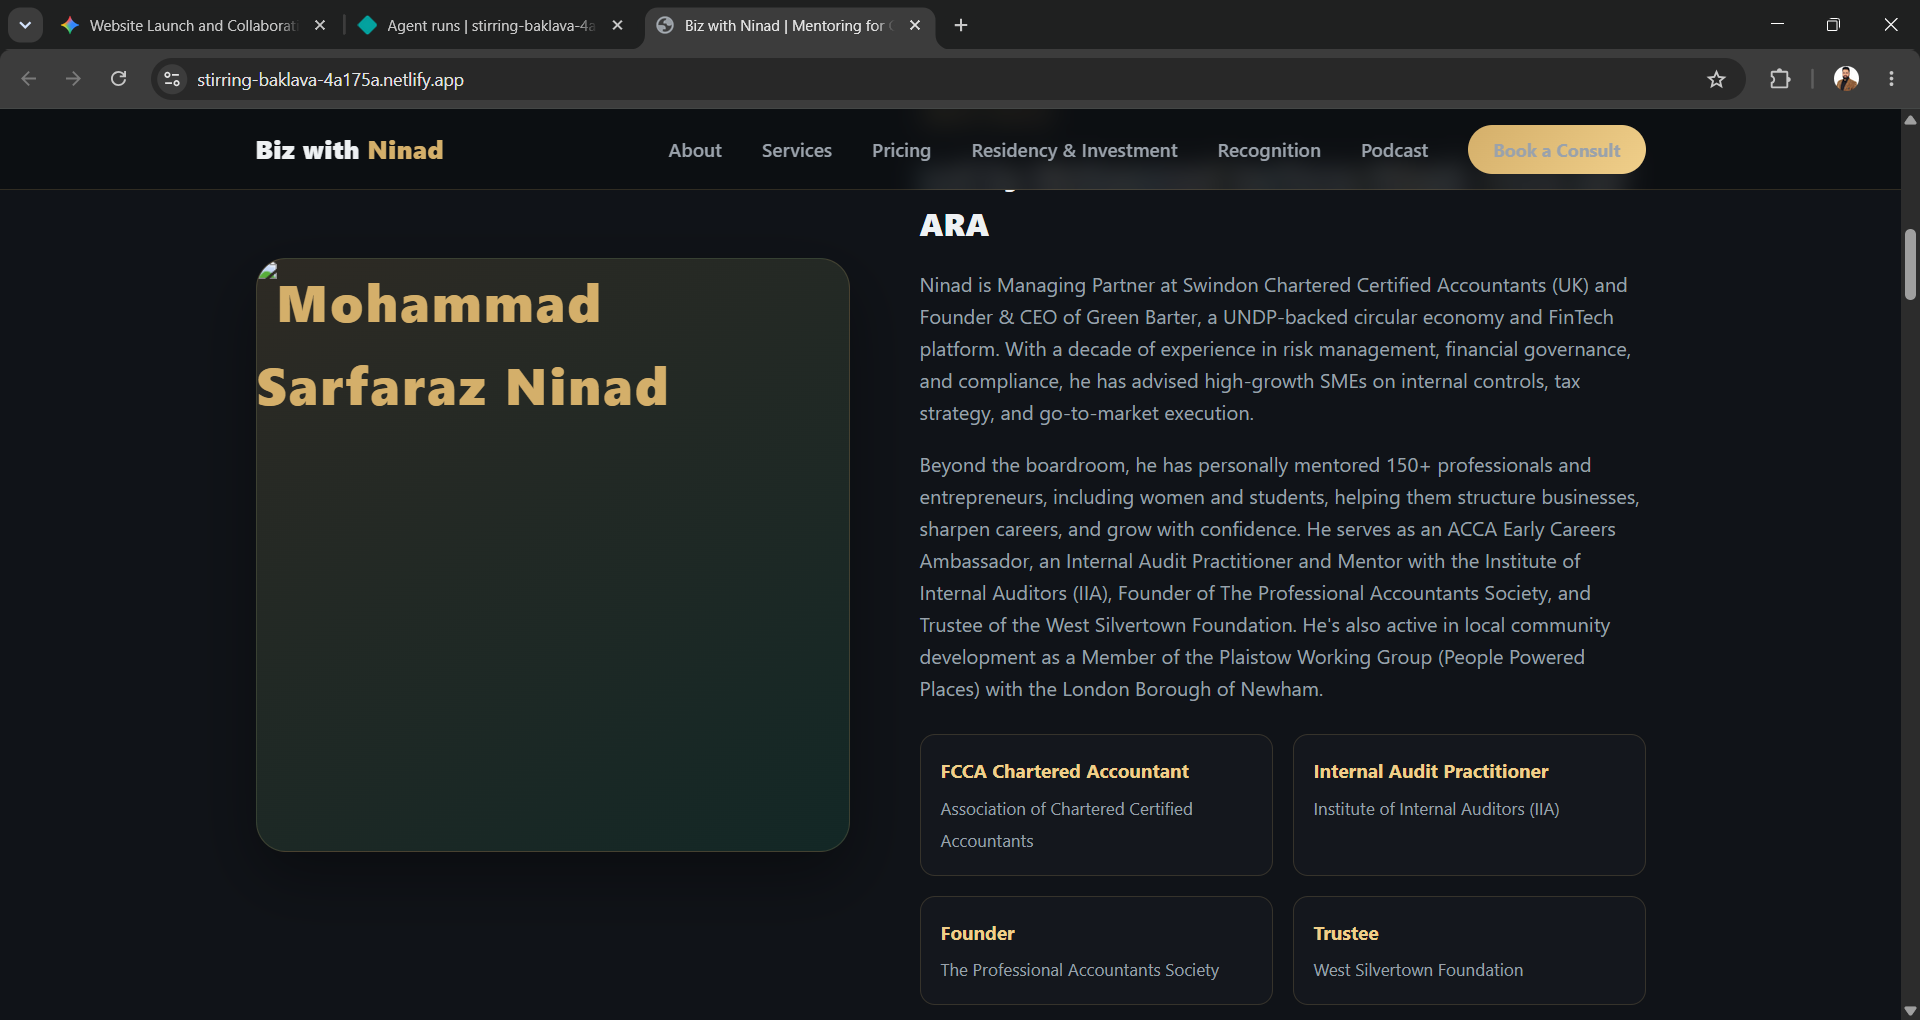
Task: Reload the current page
Action: (118, 79)
